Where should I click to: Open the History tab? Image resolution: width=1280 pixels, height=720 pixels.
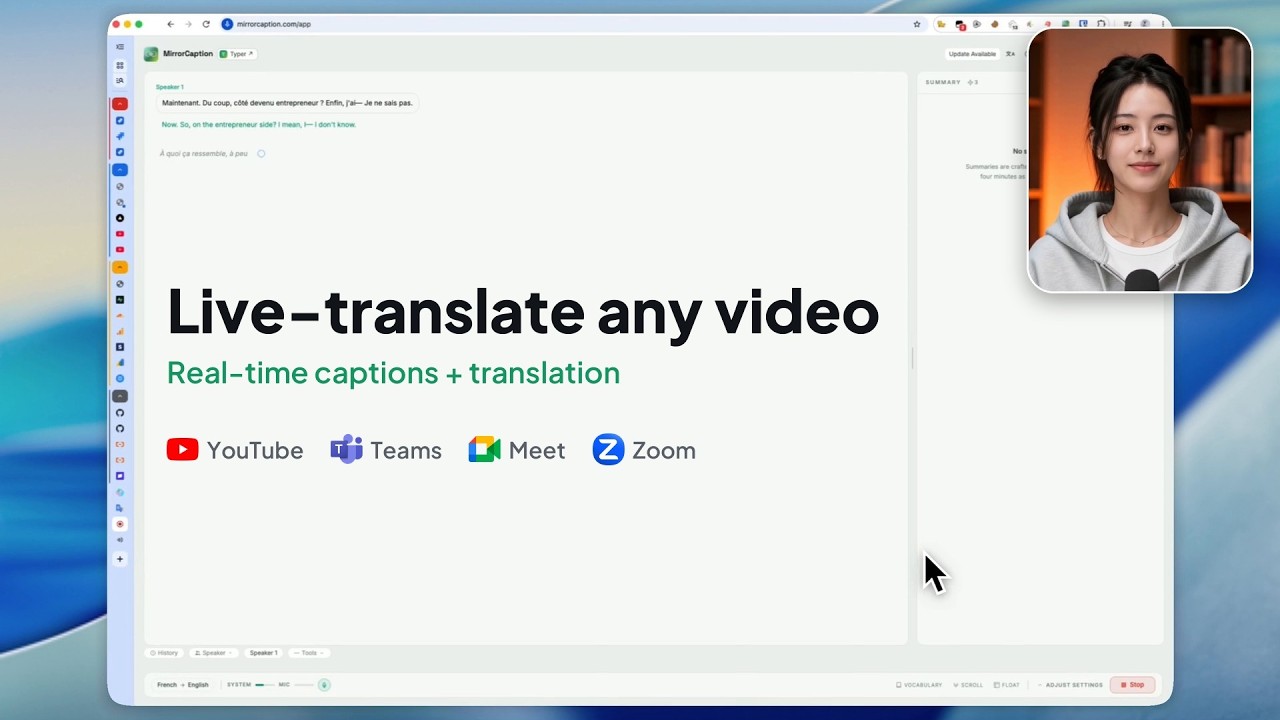(x=164, y=653)
